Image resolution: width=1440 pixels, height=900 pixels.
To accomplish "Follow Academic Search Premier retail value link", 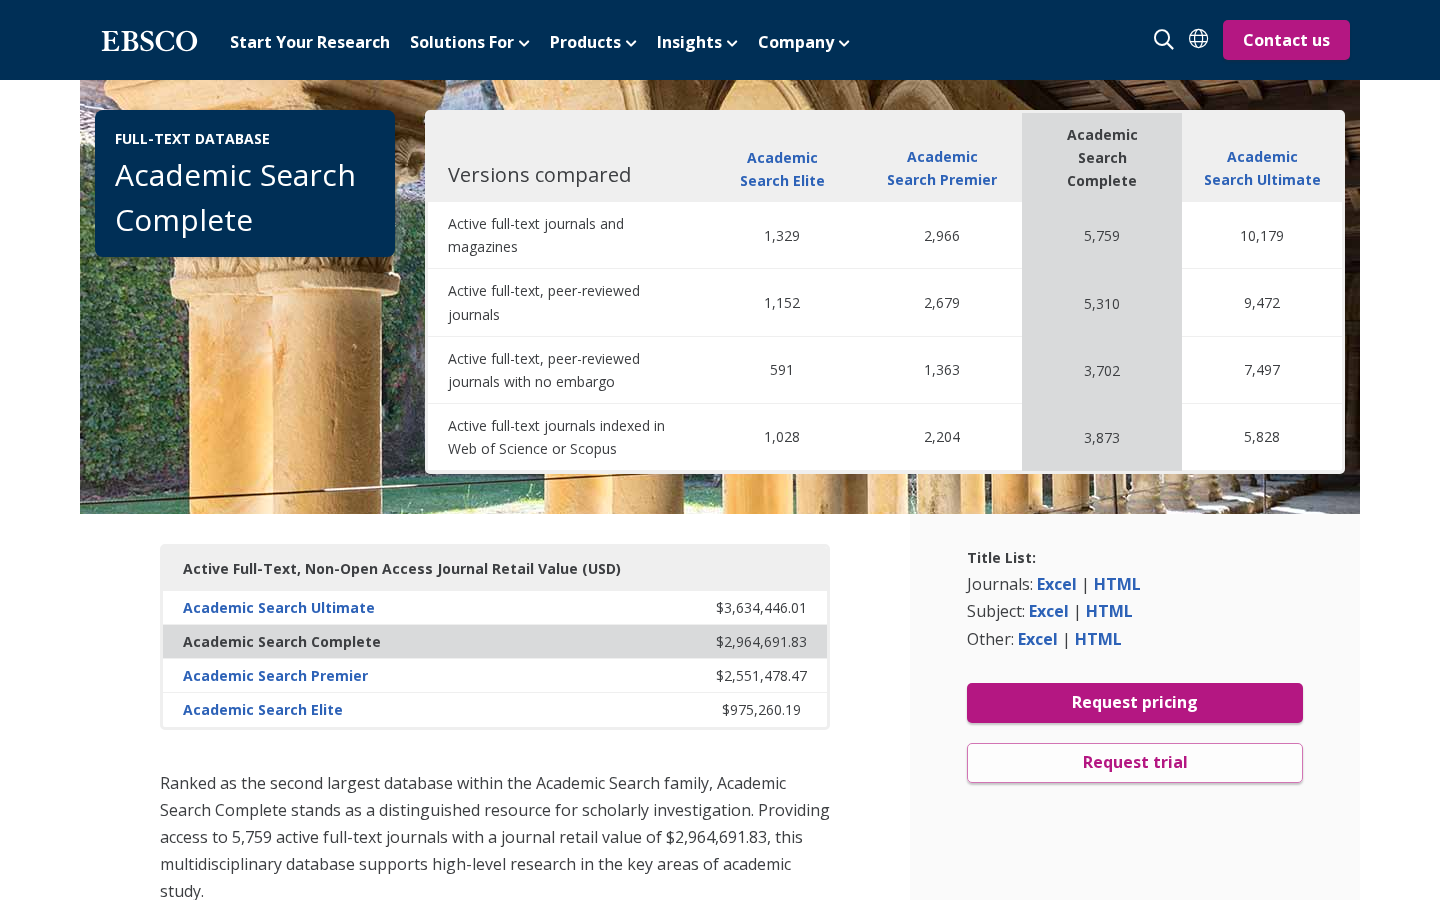I will tap(275, 676).
